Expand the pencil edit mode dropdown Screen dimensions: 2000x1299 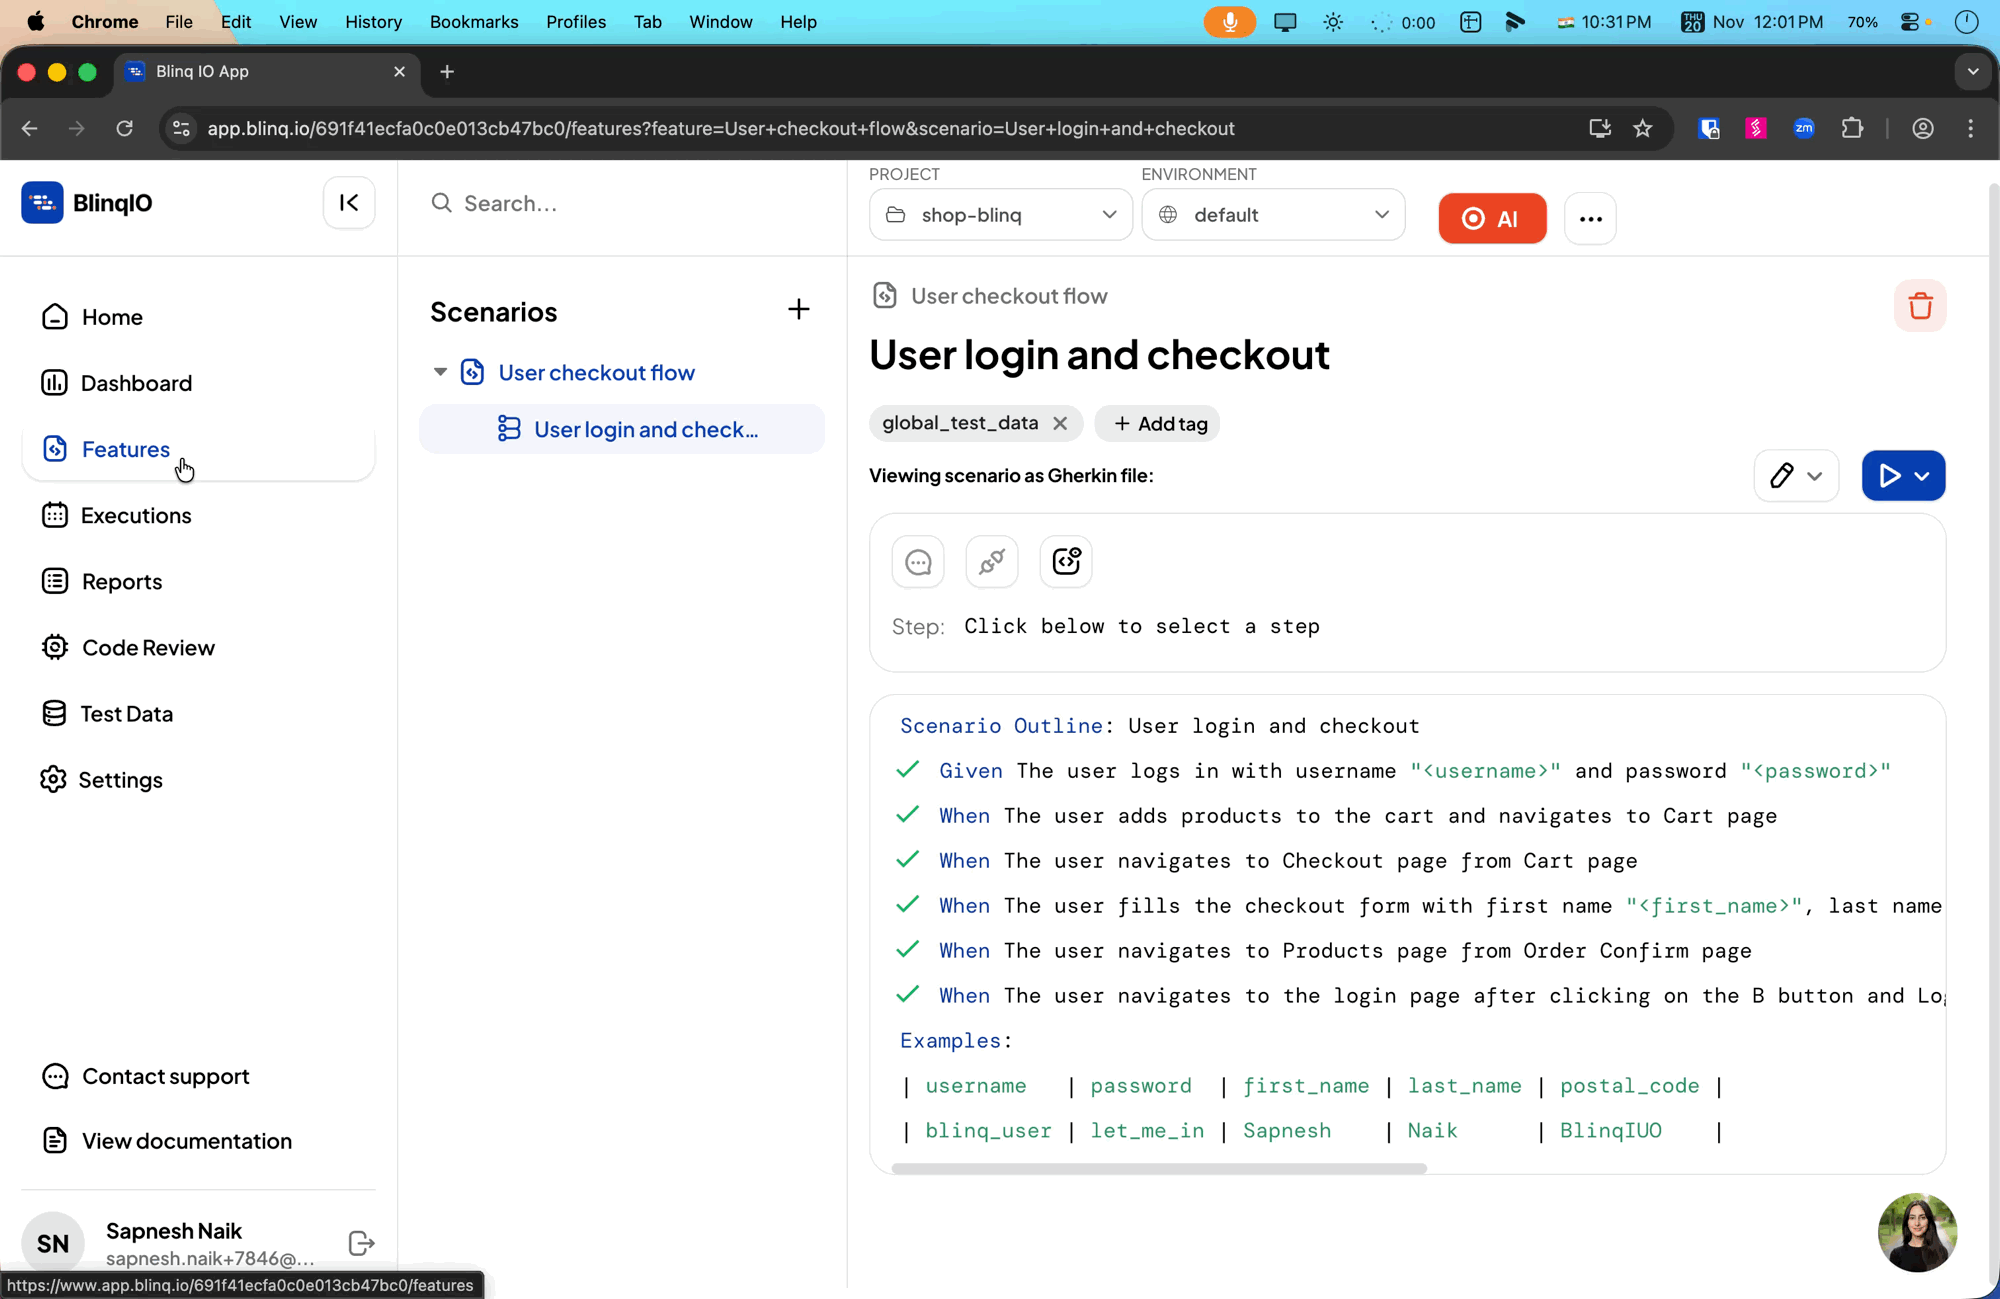click(1815, 476)
